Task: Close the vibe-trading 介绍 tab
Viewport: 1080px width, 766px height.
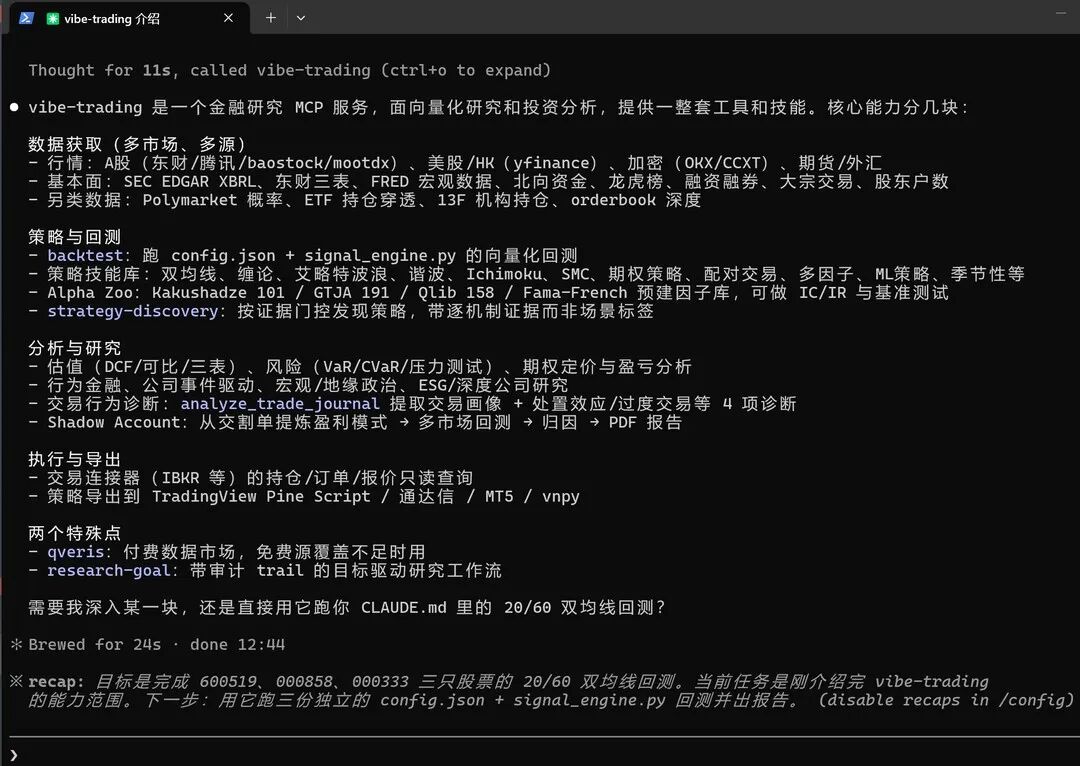Action: point(229,18)
